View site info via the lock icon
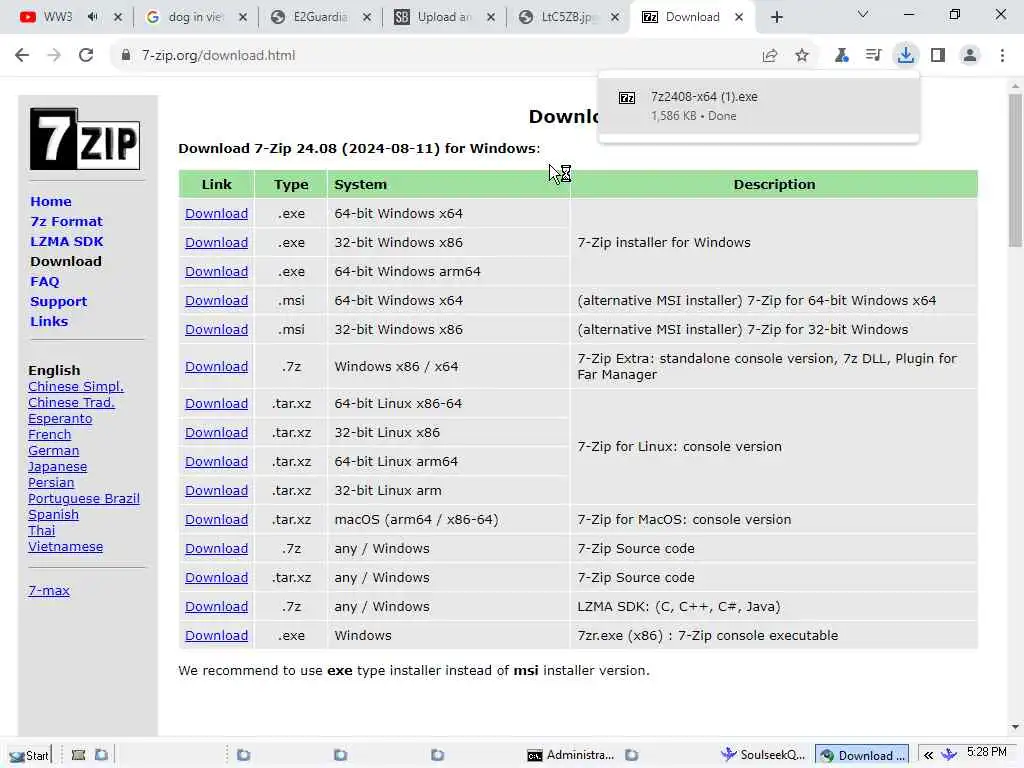 [126, 56]
